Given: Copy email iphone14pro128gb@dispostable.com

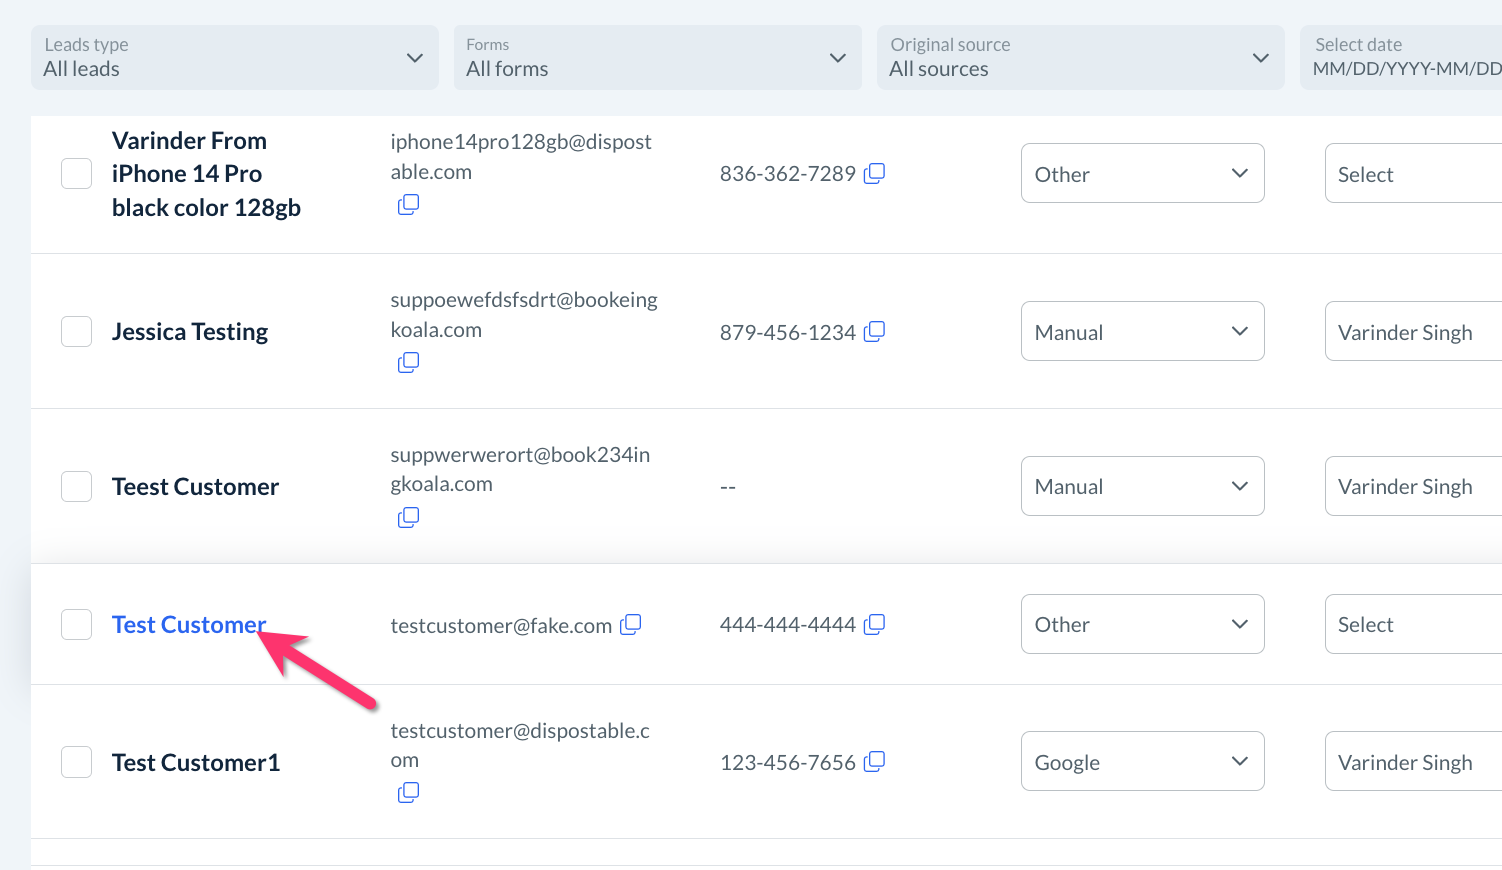Looking at the screenshot, I should tap(408, 205).
